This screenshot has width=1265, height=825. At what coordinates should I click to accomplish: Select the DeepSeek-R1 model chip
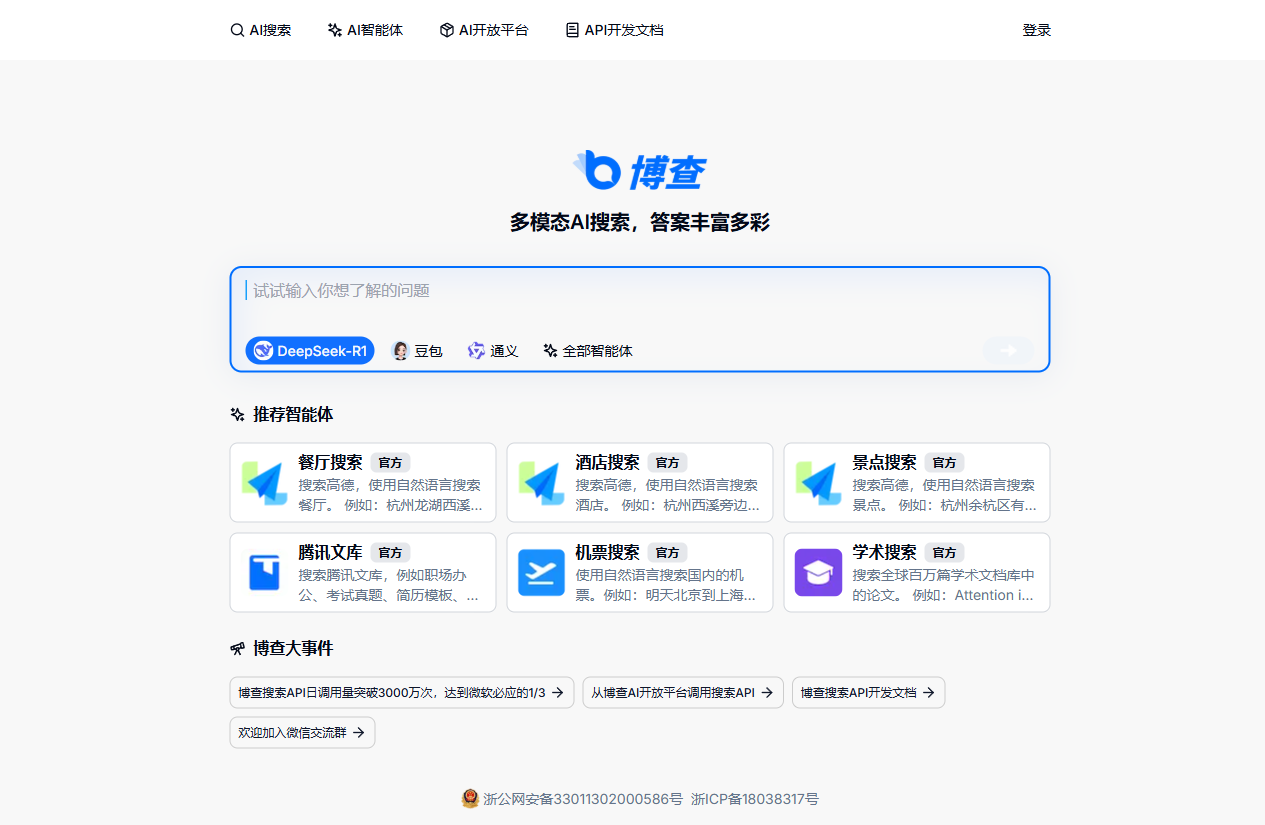point(310,351)
